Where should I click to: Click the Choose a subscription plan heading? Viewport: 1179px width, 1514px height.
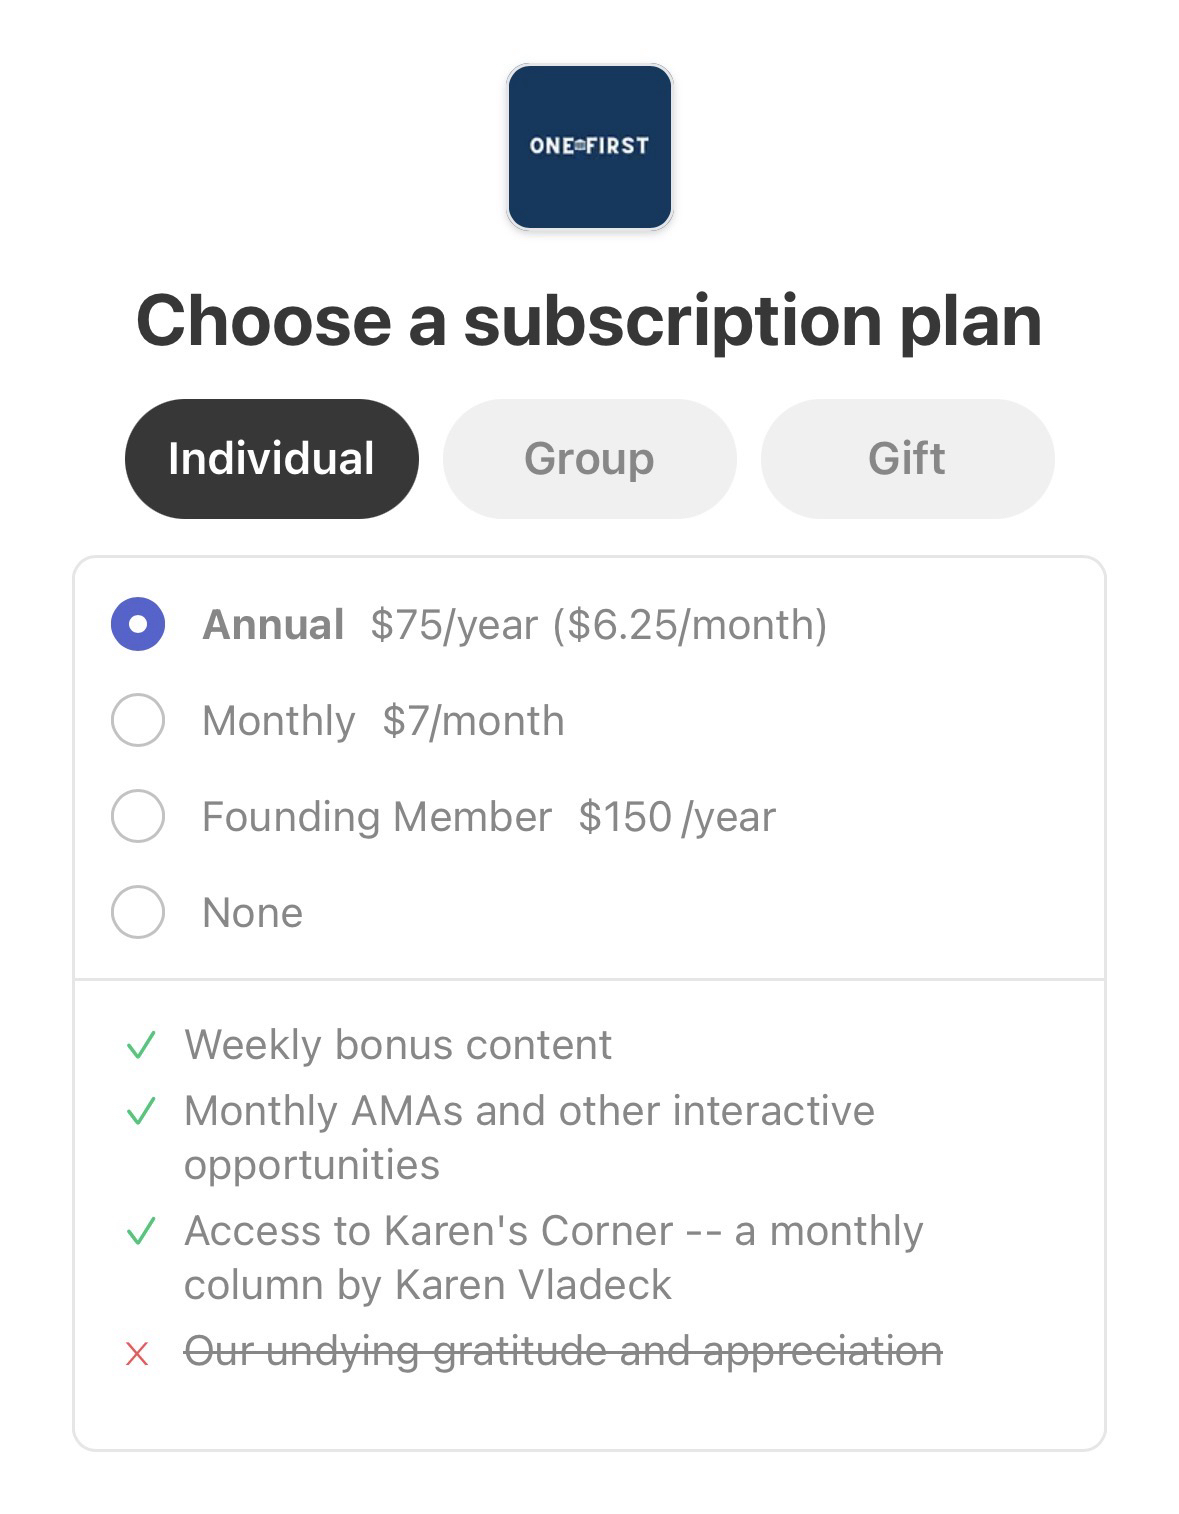click(x=589, y=321)
